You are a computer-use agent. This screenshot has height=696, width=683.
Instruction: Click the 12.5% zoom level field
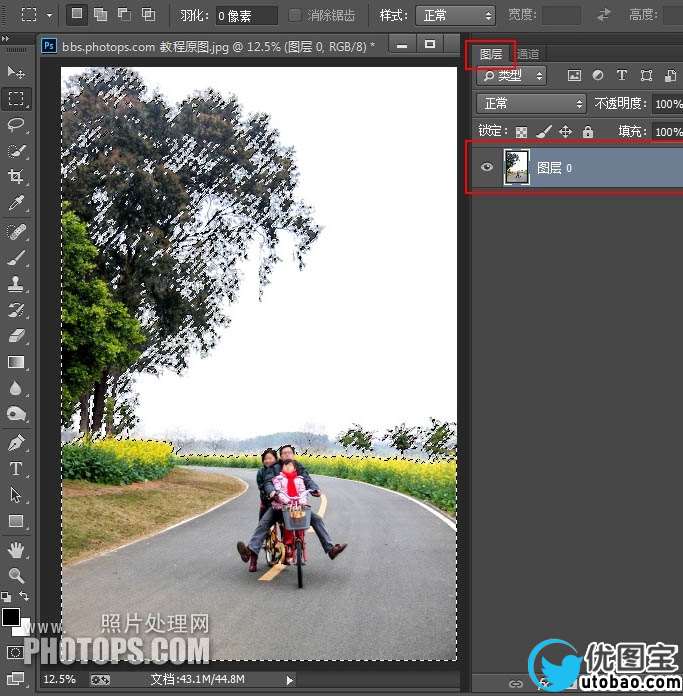[59, 679]
